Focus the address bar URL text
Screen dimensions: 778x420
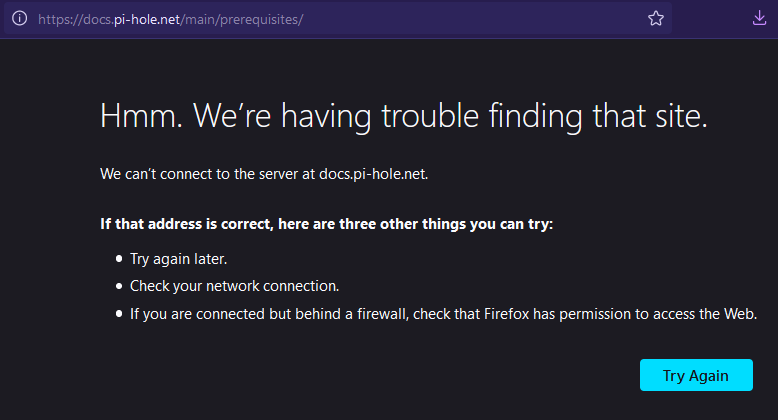pos(170,19)
